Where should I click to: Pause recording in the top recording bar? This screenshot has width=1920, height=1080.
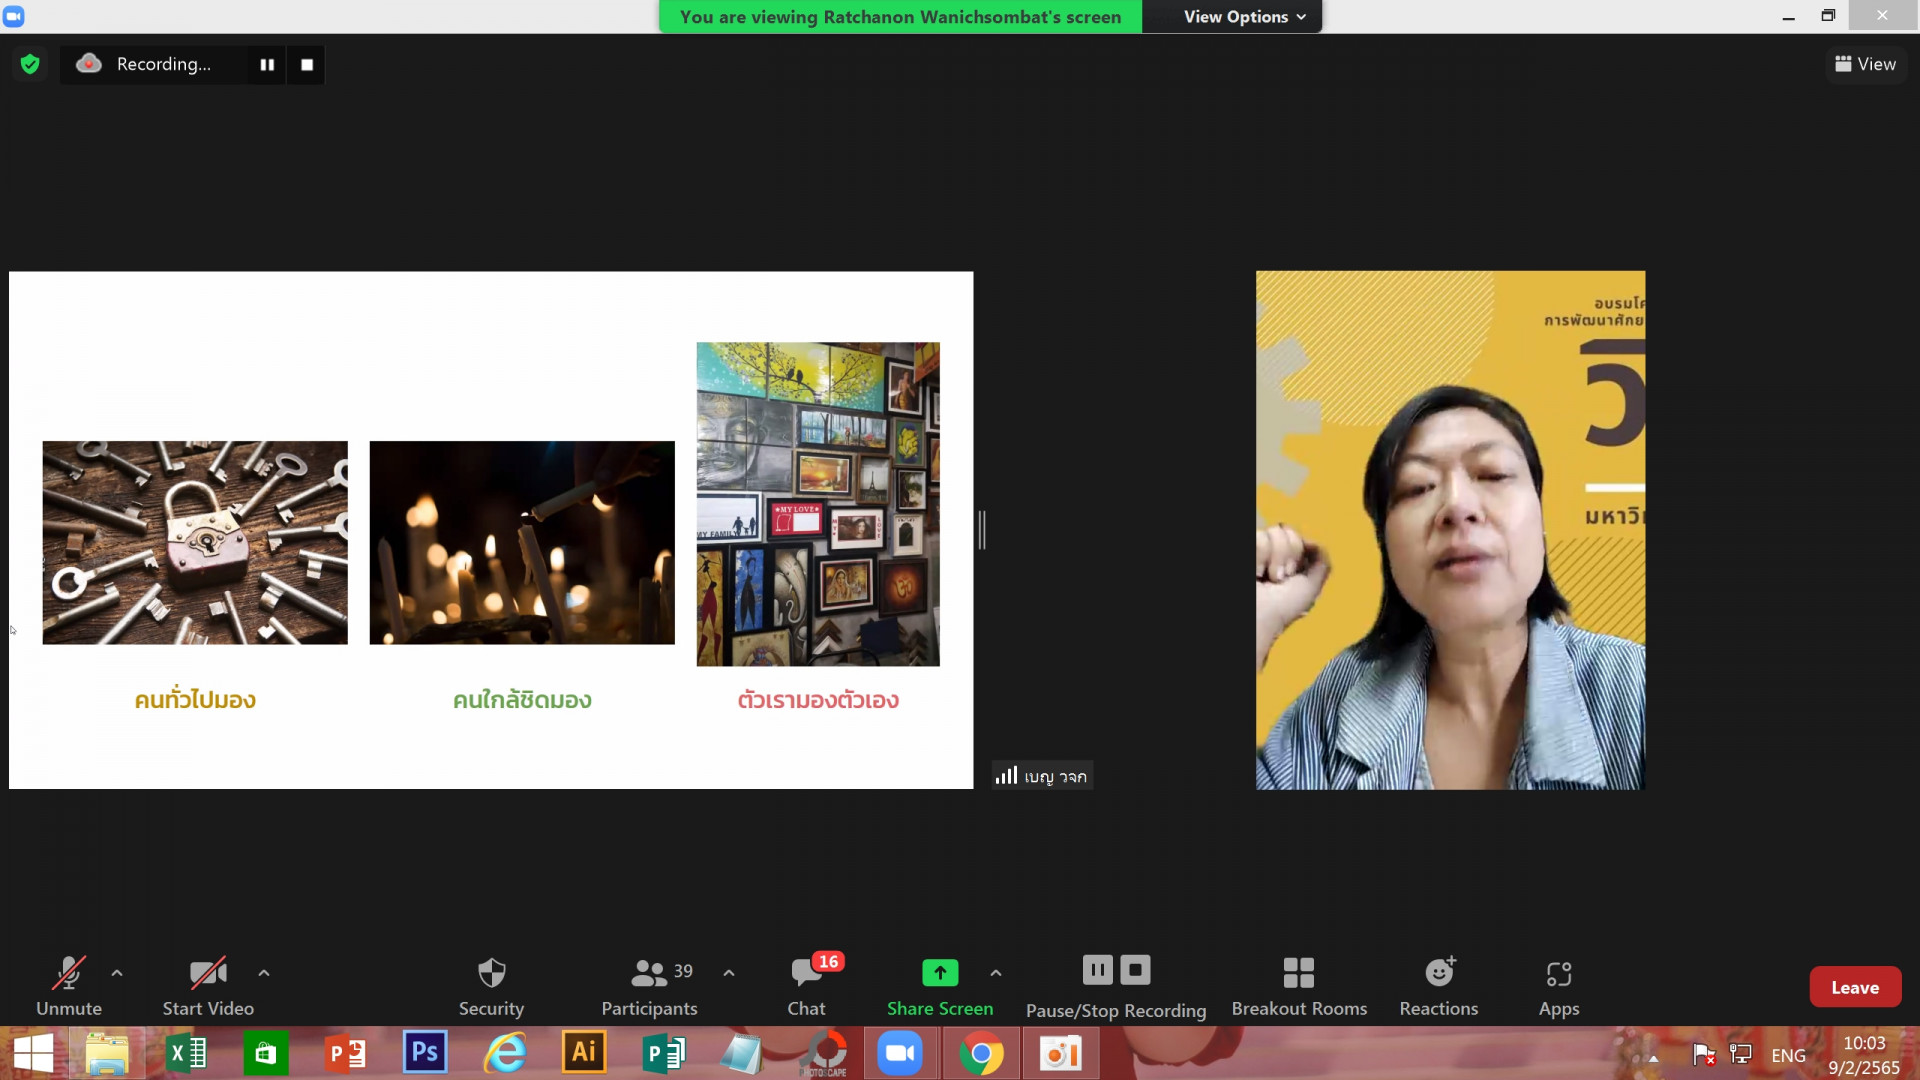pyautogui.click(x=267, y=64)
